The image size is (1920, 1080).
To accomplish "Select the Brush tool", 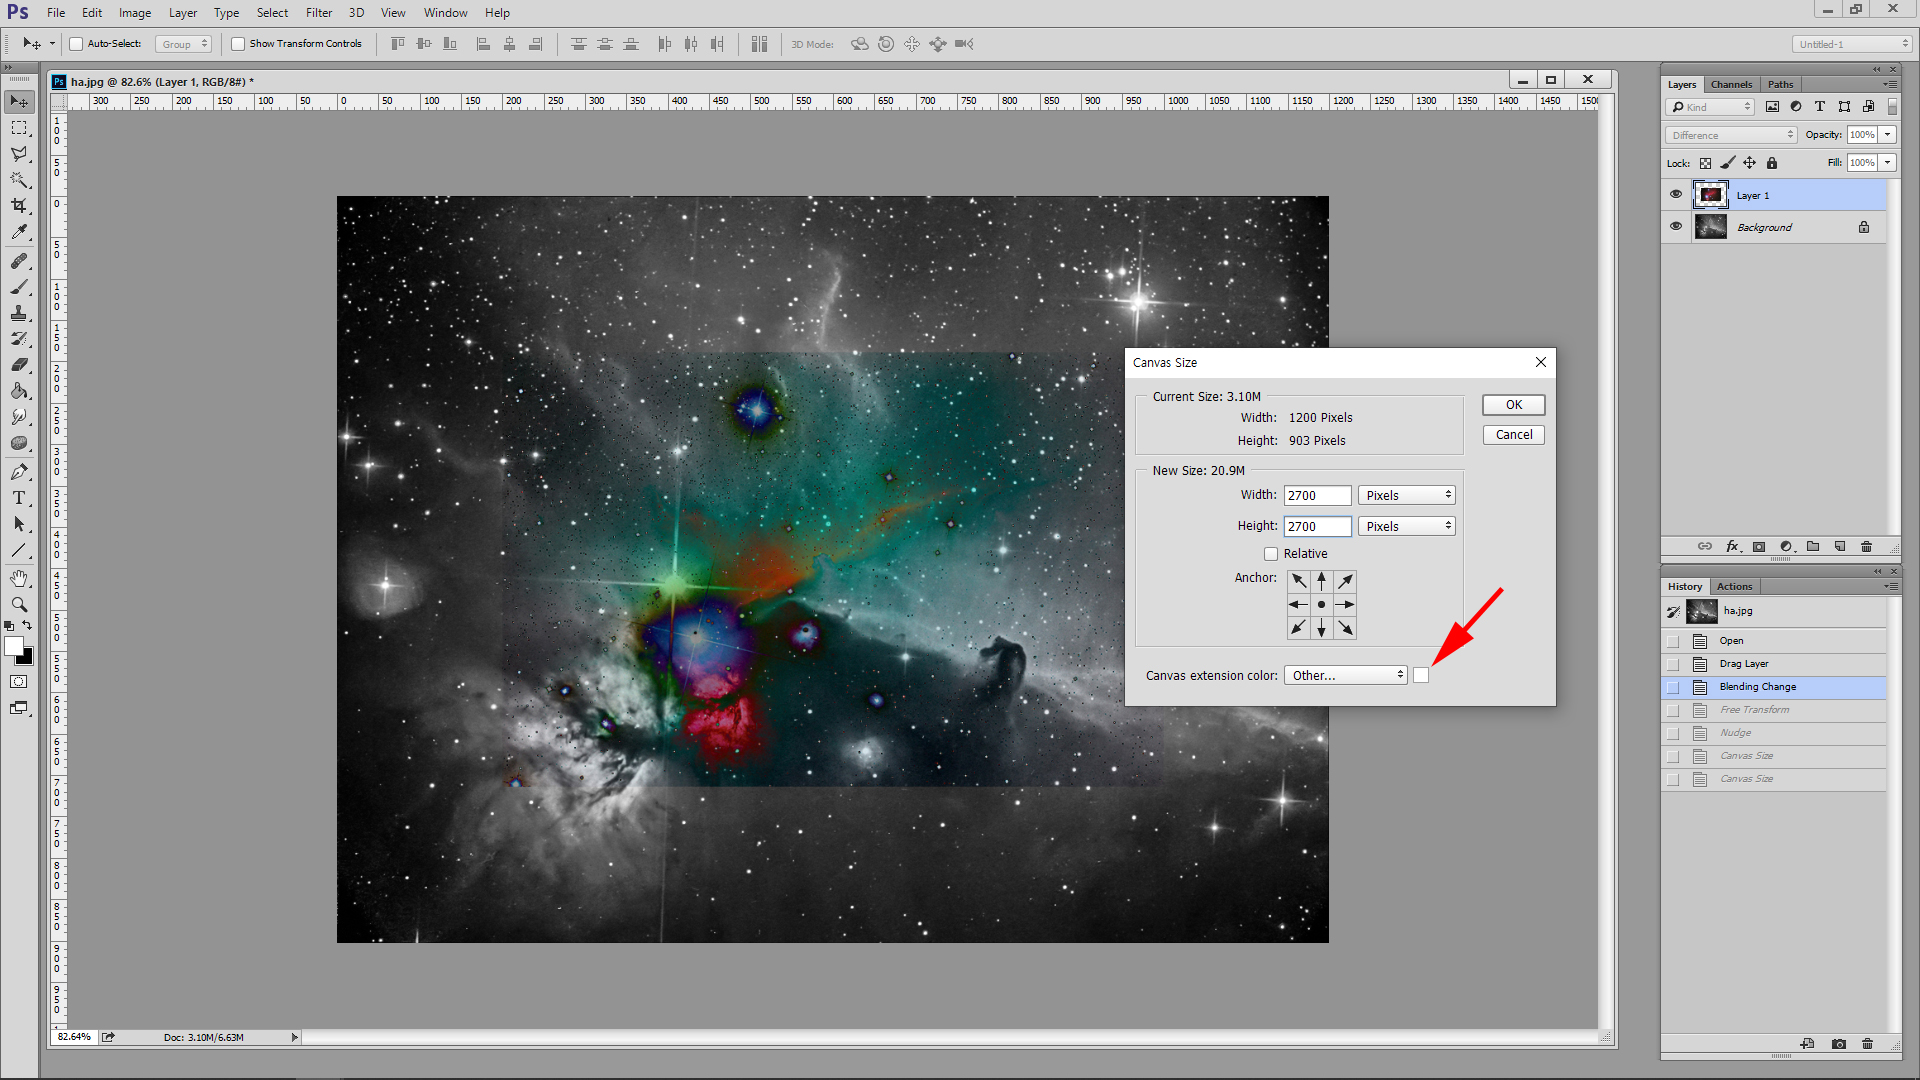I will coord(19,287).
